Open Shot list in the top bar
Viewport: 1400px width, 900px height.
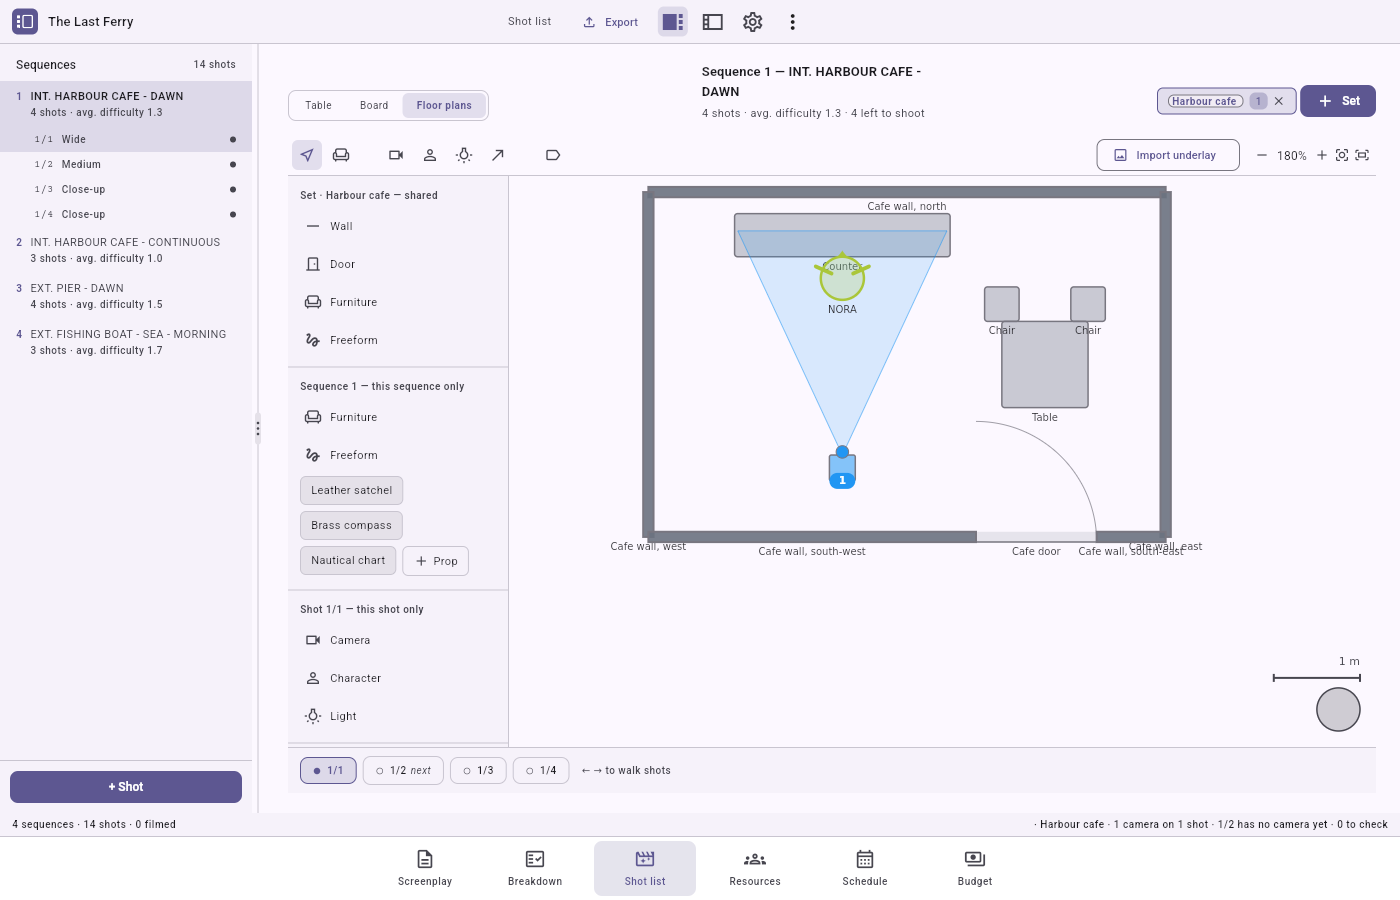click(529, 22)
